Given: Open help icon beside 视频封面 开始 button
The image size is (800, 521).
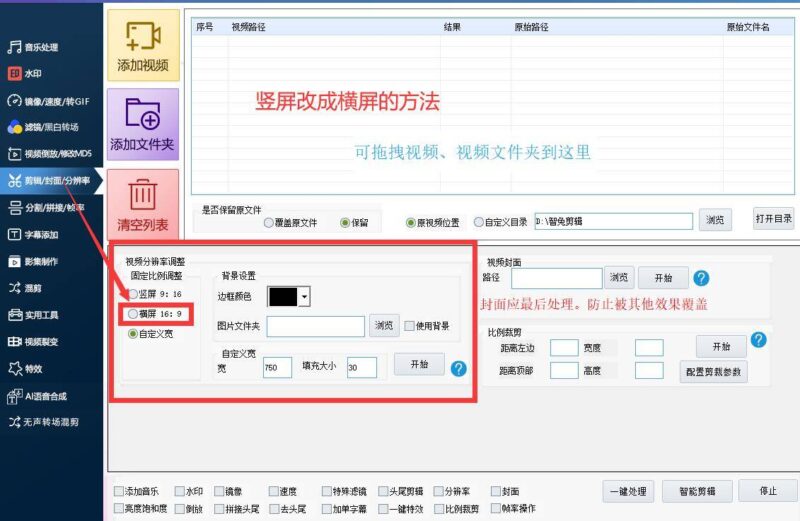Looking at the screenshot, I should click(x=701, y=278).
